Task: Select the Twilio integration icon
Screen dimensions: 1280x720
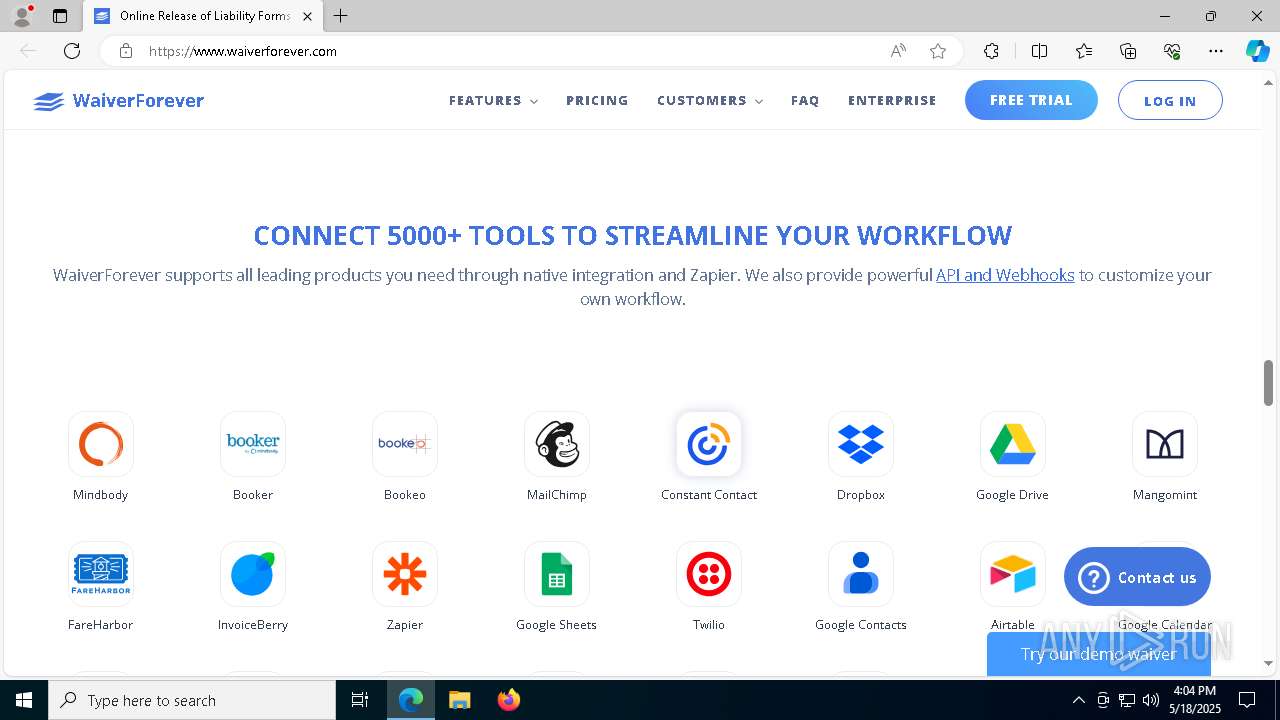Action: click(x=709, y=574)
